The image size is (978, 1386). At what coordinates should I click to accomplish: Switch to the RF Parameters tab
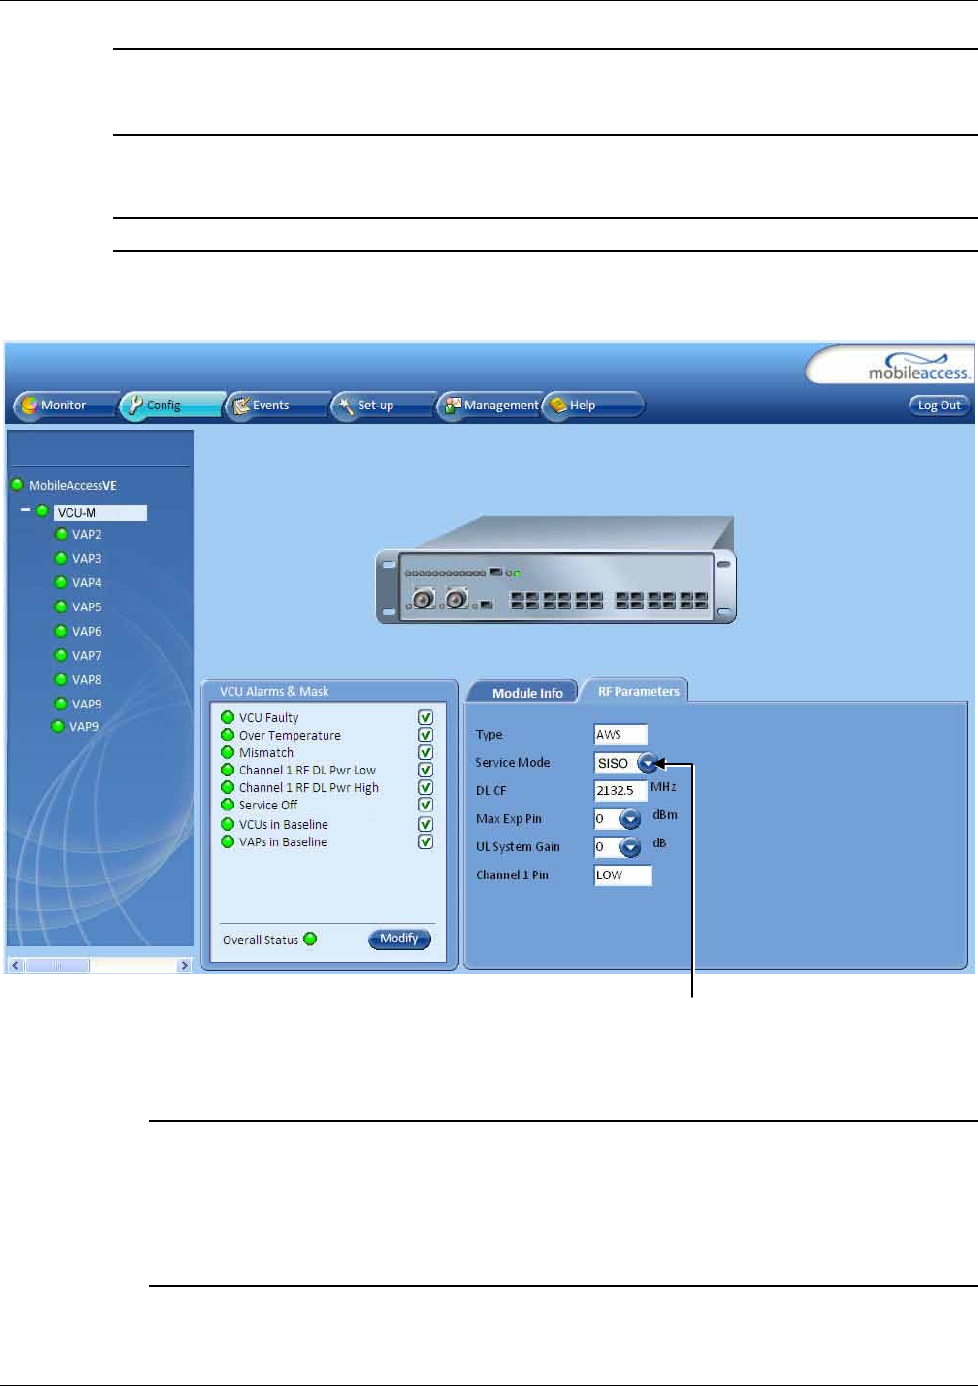tap(636, 691)
